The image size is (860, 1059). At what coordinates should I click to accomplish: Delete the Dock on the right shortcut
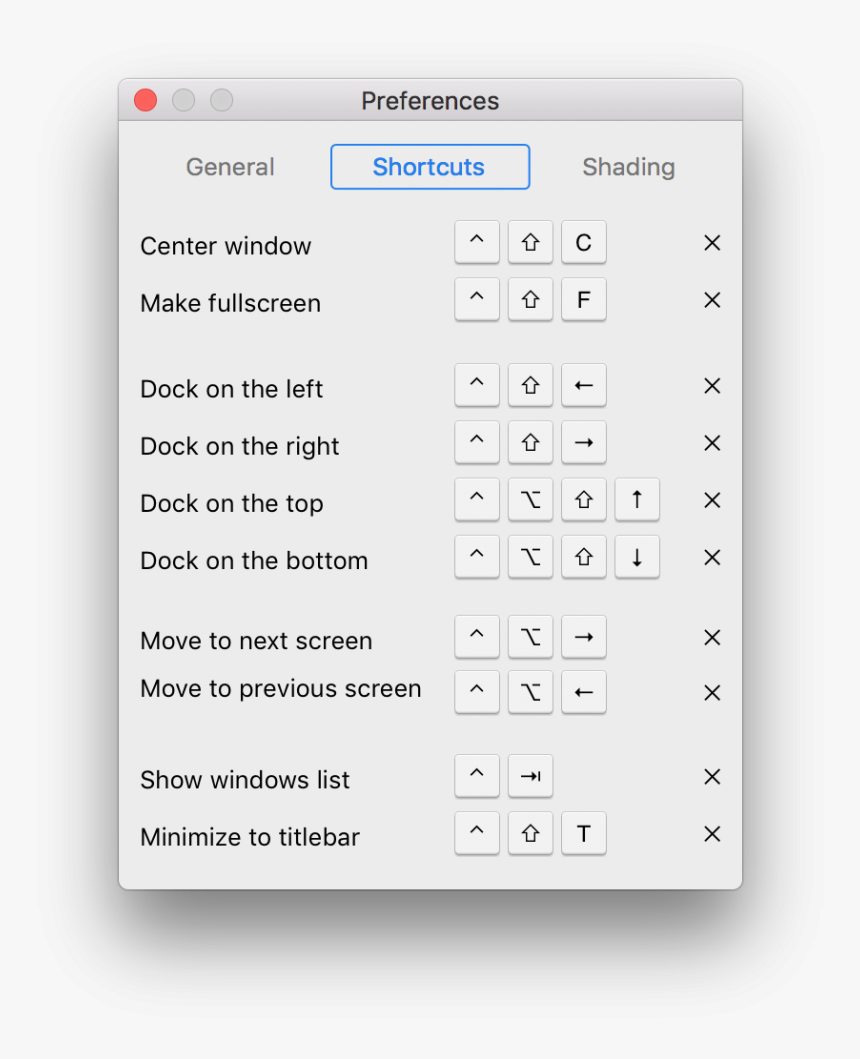[x=712, y=443]
